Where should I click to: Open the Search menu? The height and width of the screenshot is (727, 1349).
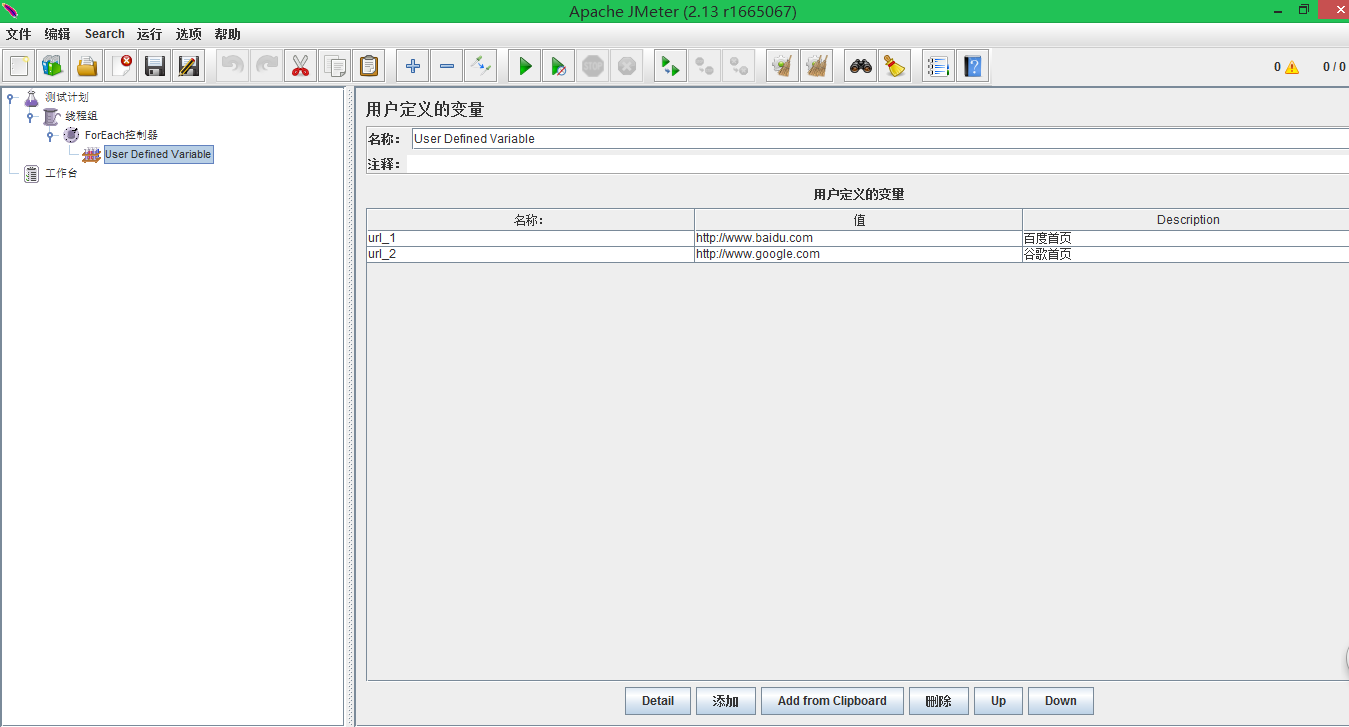click(105, 34)
